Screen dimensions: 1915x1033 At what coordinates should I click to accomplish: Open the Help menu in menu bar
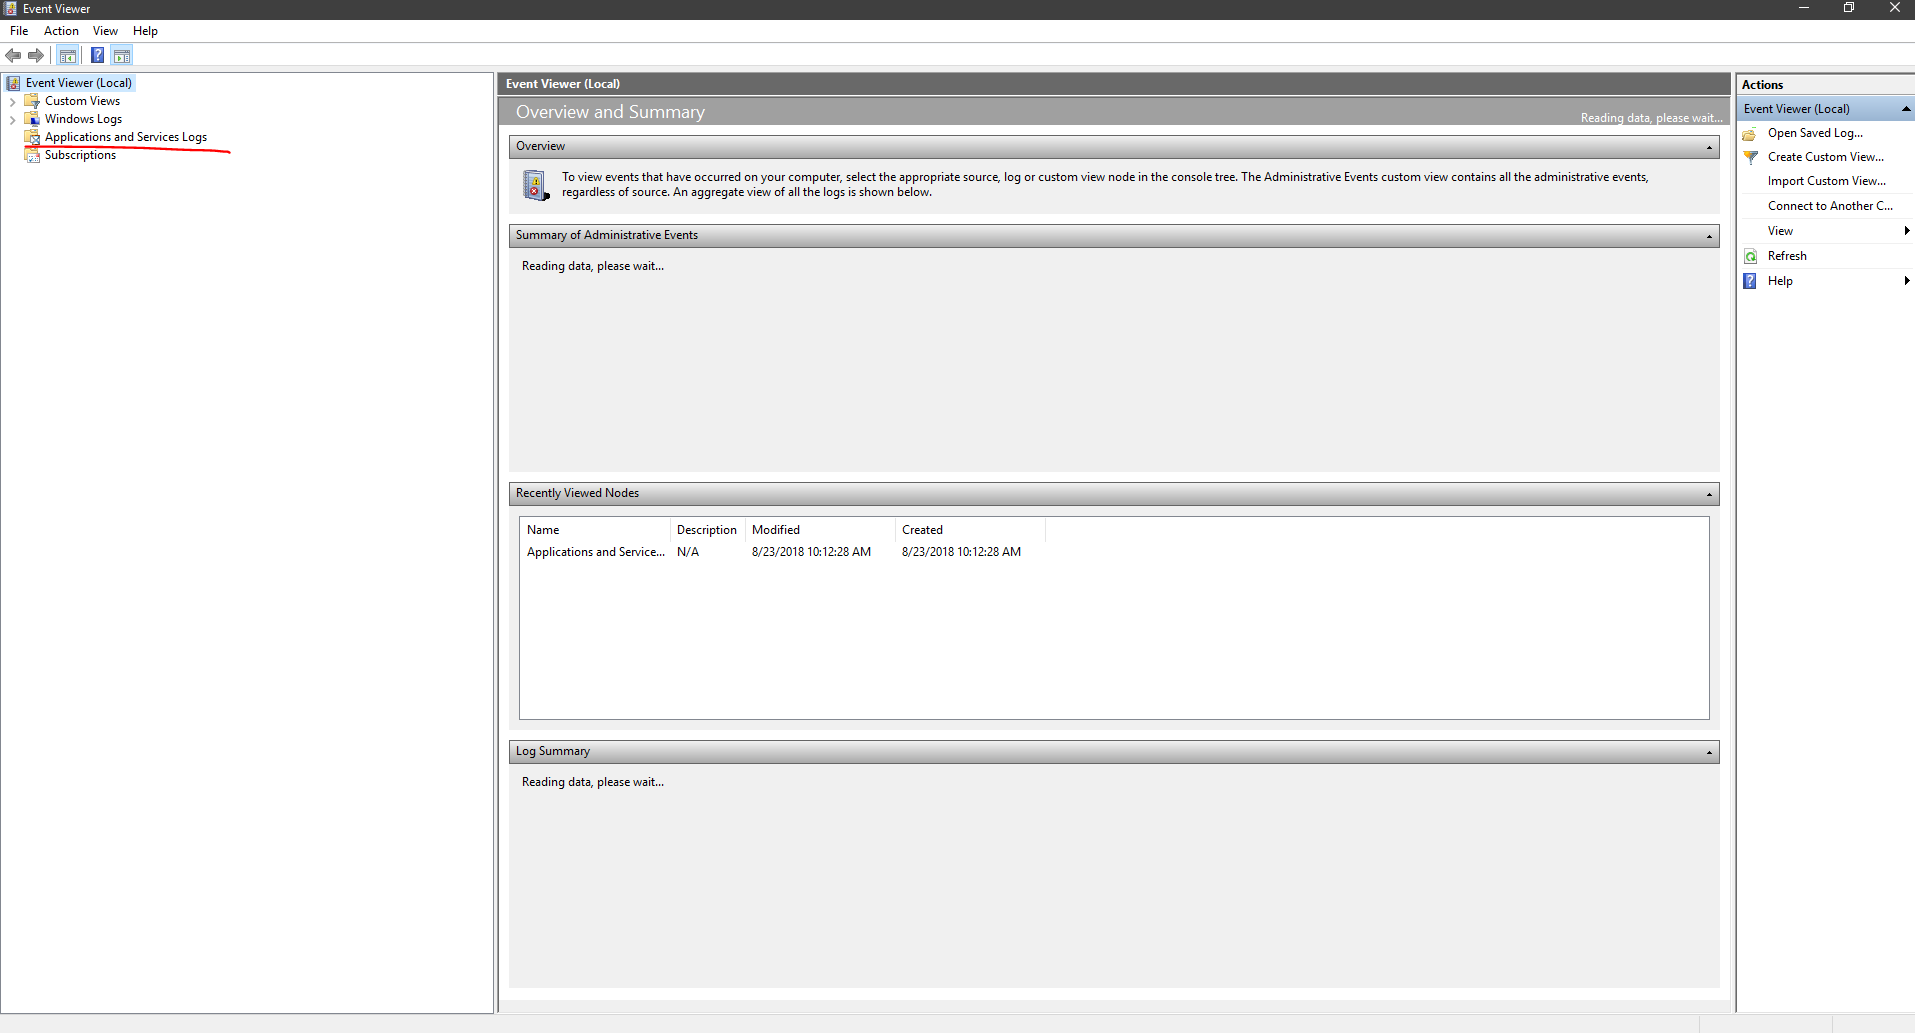click(145, 31)
